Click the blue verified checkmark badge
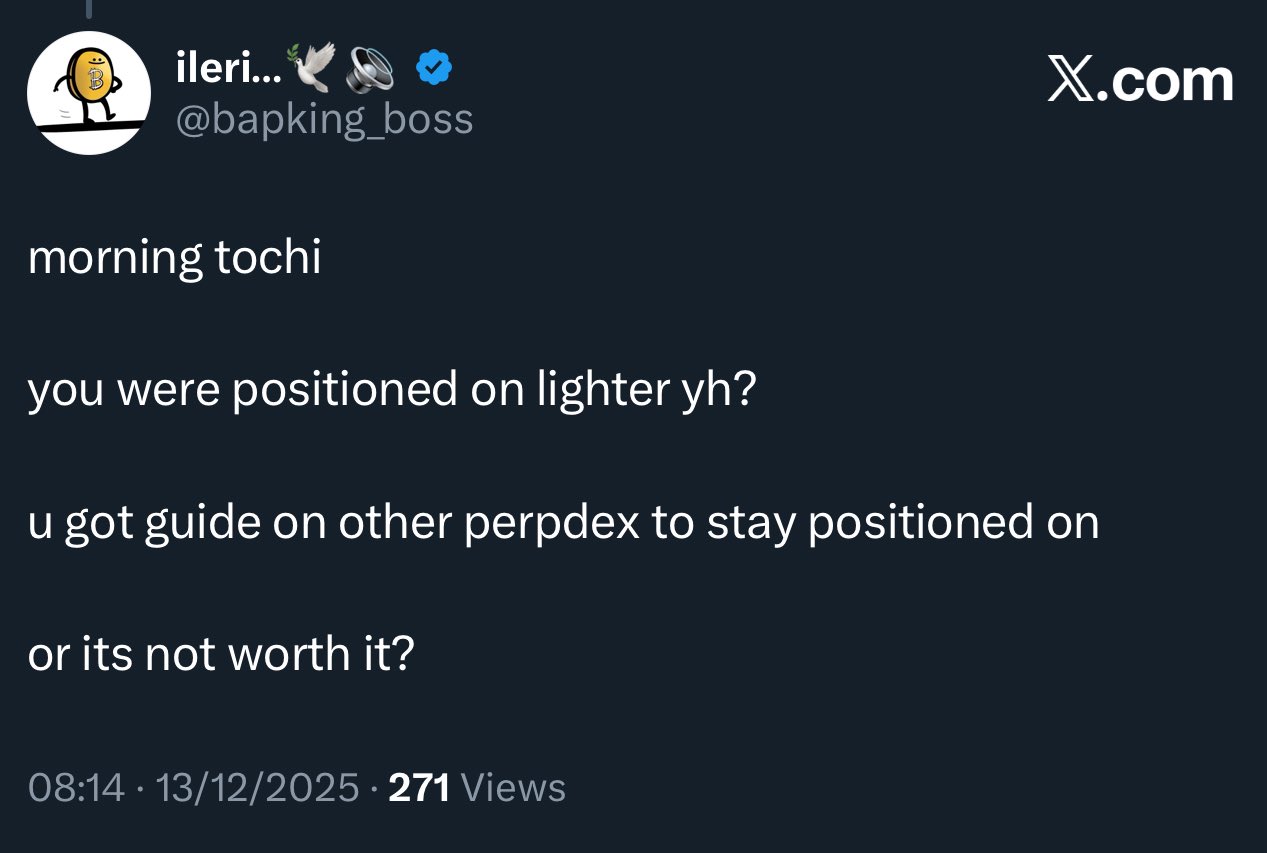This screenshot has width=1267, height=853. [434, 68]
